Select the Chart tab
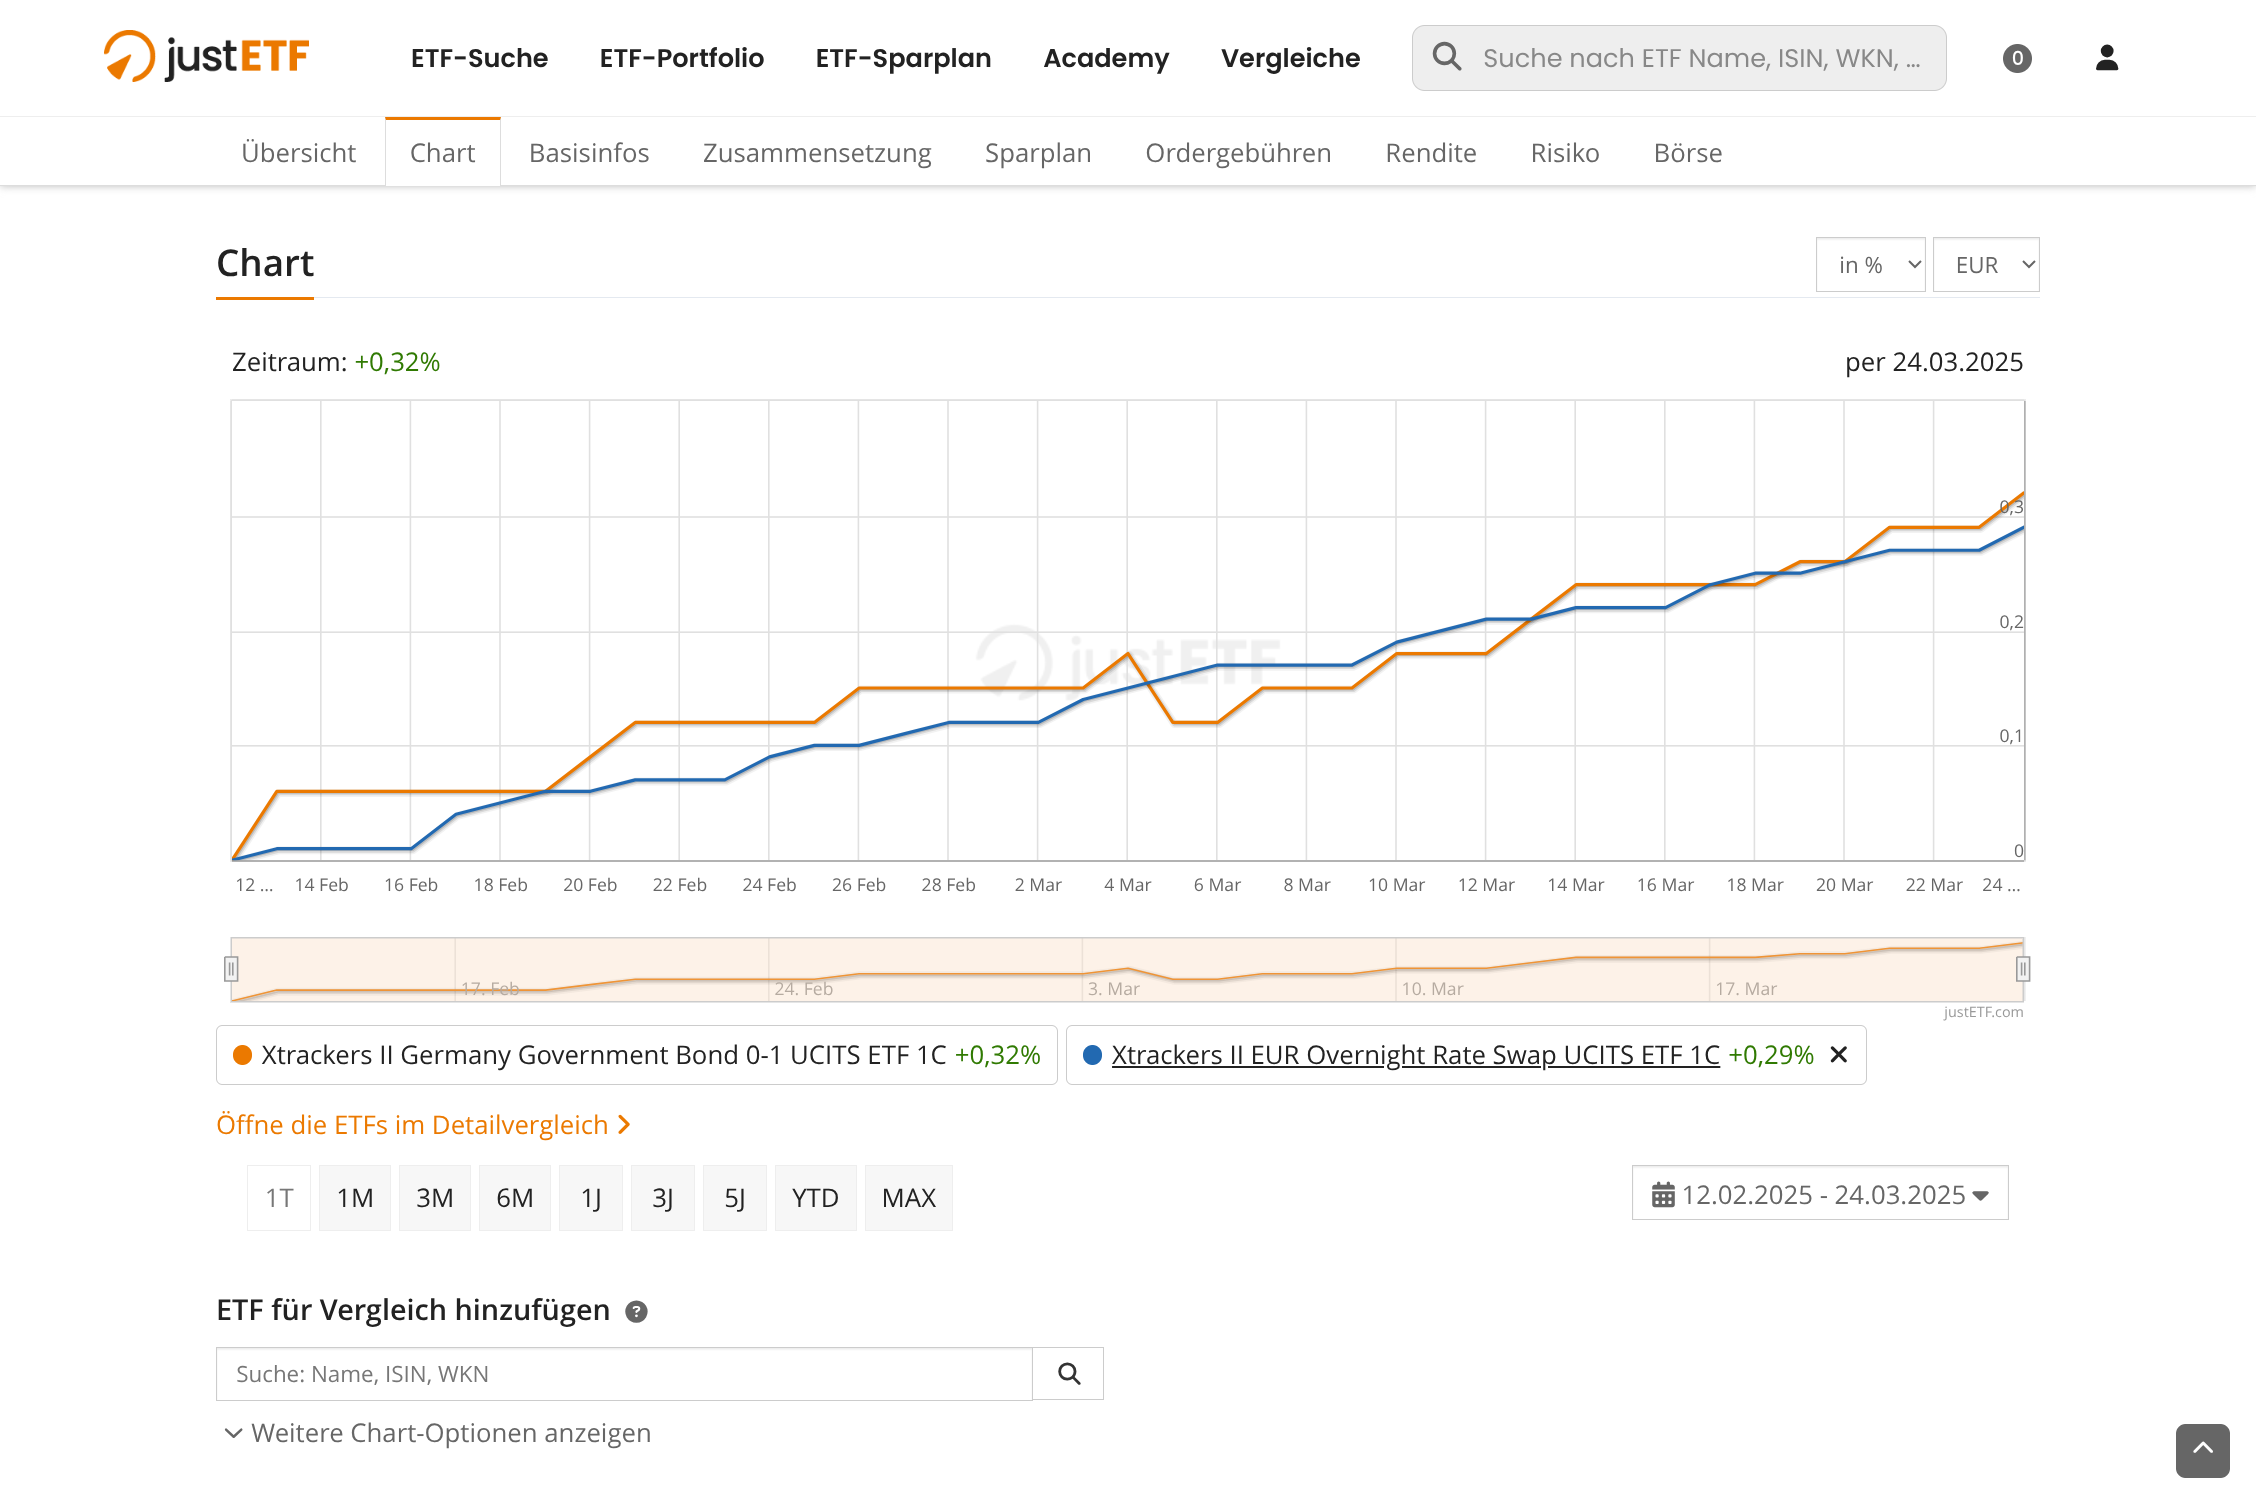This screenshot has height=1504, width=2256. point(442,153)
